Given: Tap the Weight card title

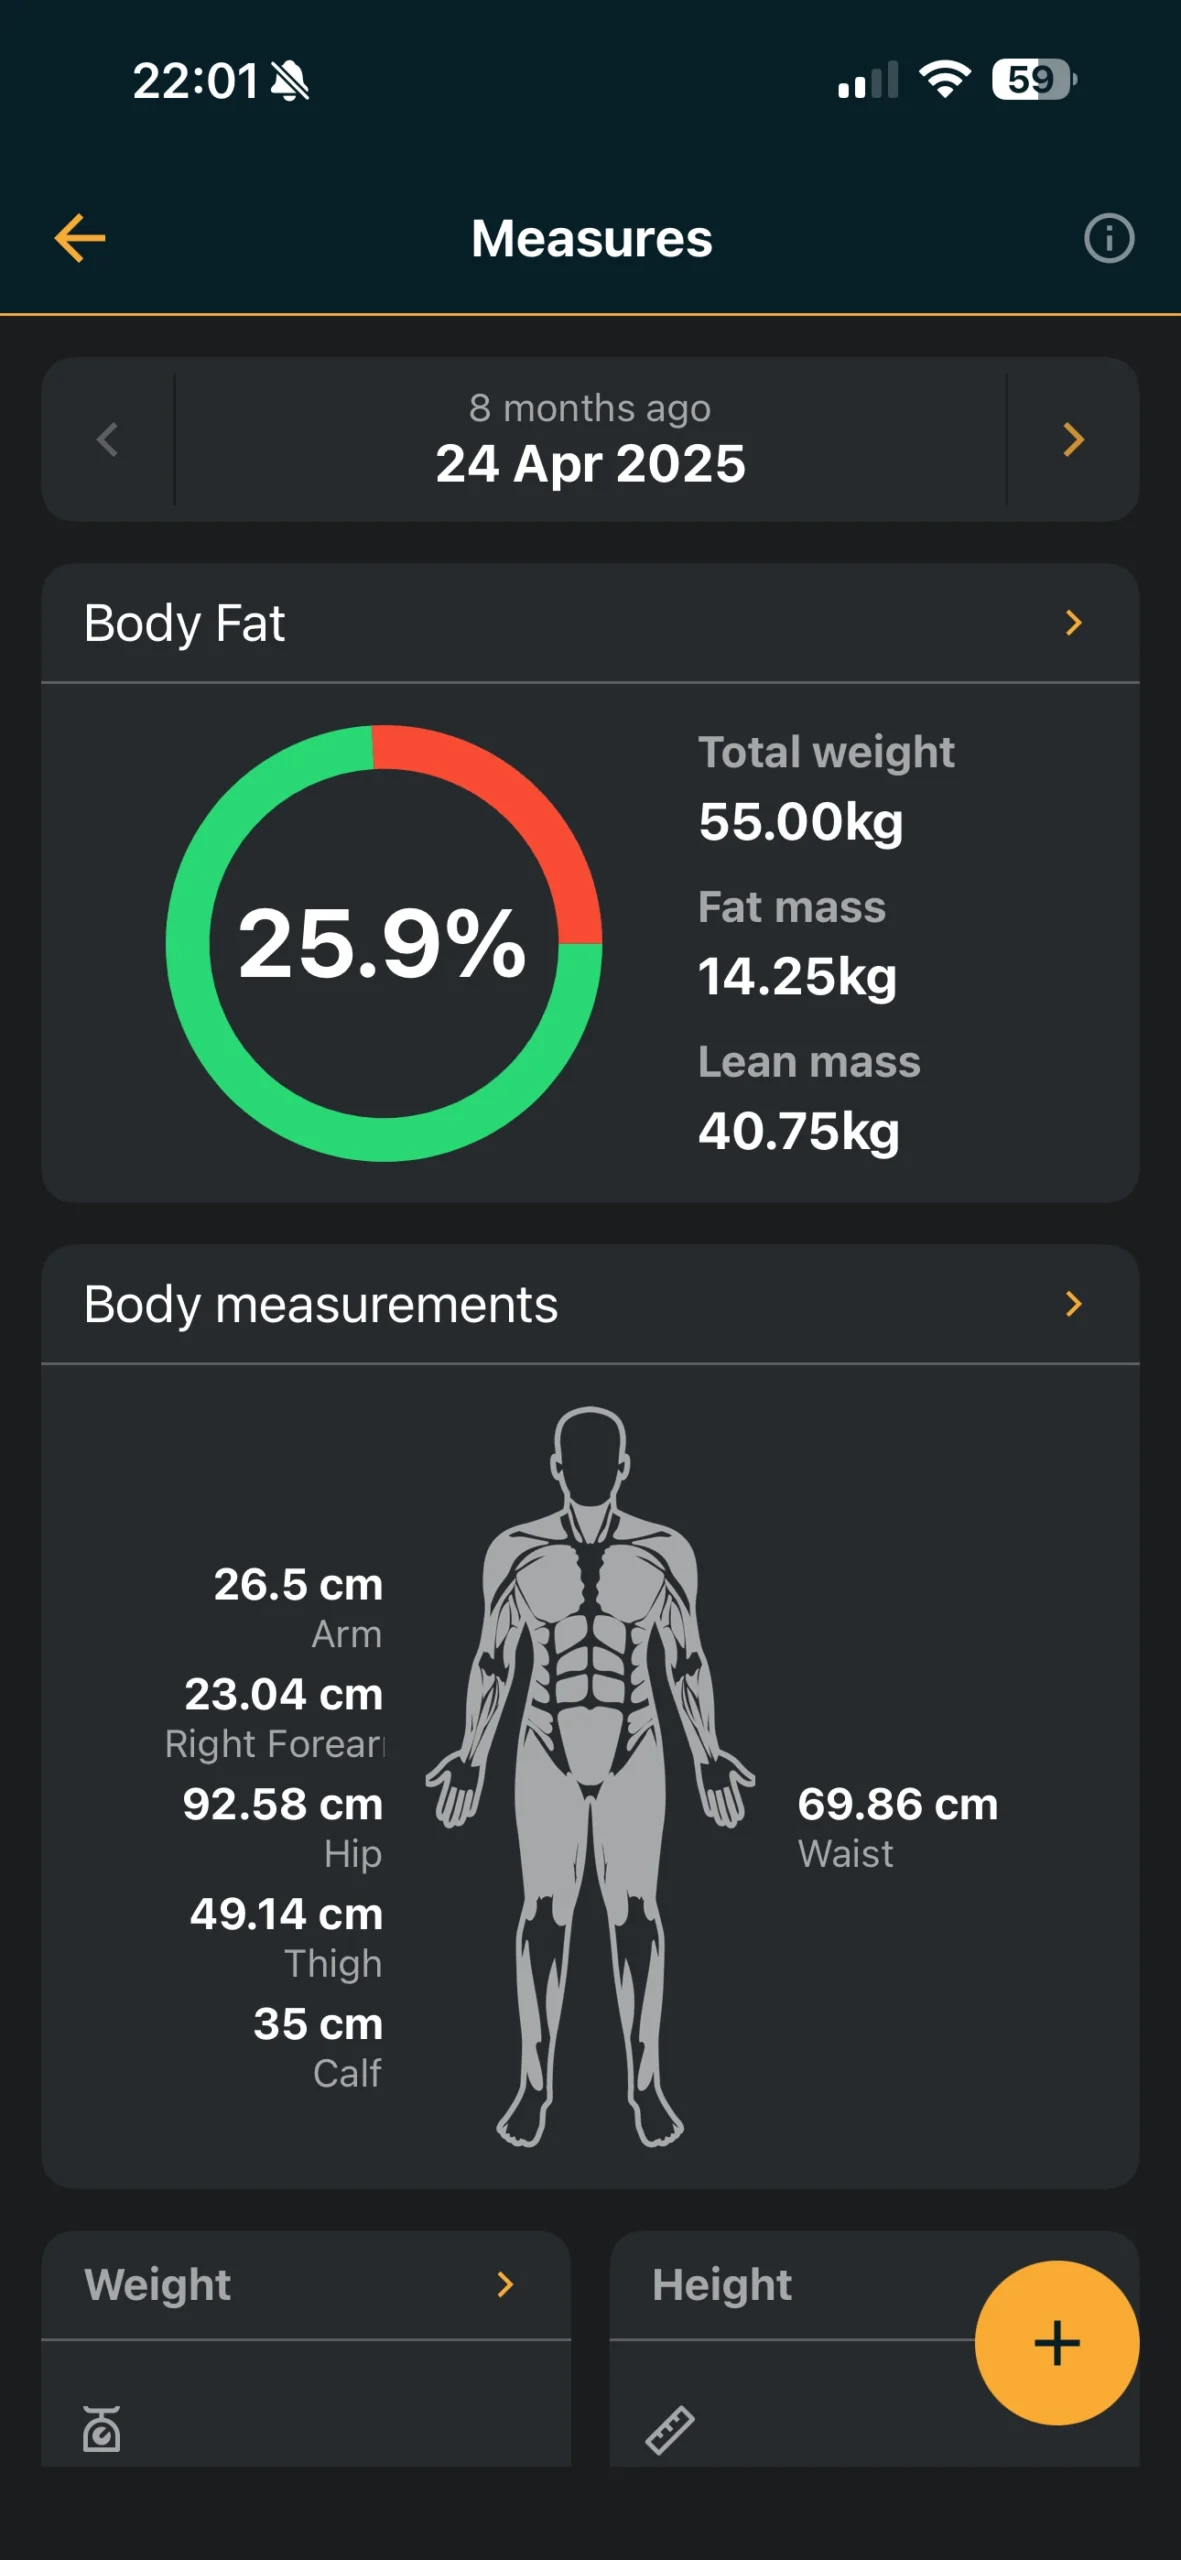Looking at the screenshot, I should tap(156, 2284).
